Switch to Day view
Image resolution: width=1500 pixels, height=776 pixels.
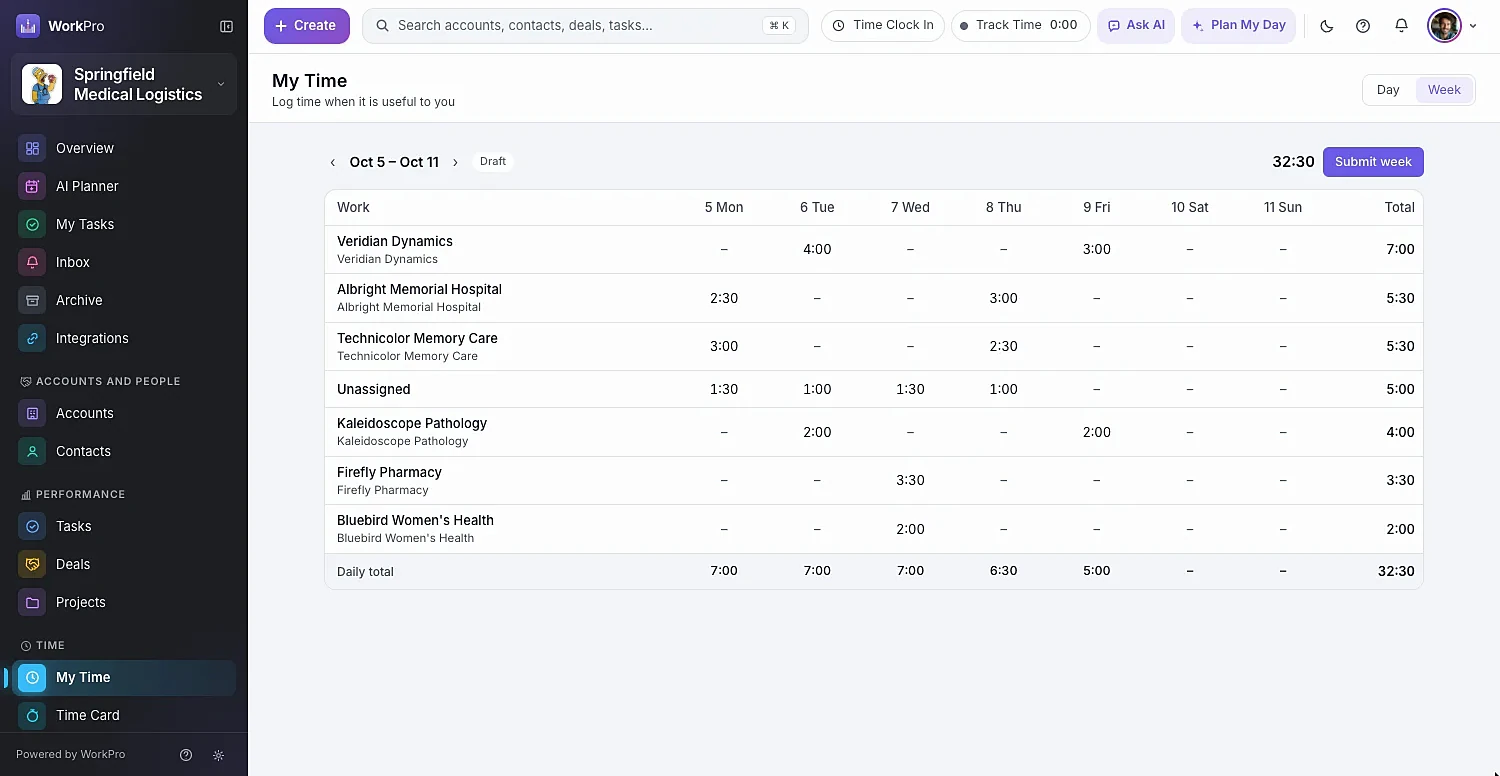[1388, 90]
